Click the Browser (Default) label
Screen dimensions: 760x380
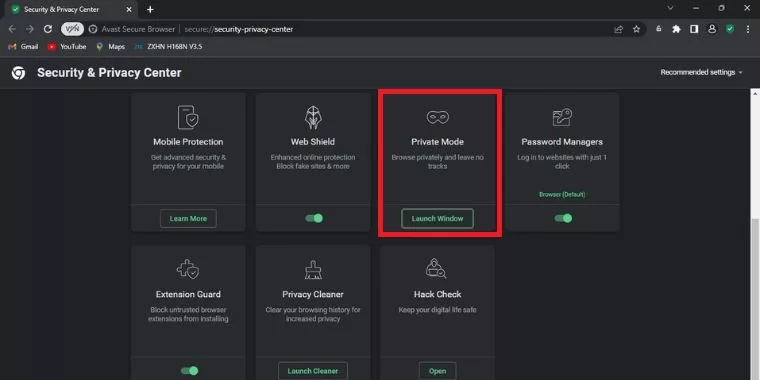coord(562,194)
